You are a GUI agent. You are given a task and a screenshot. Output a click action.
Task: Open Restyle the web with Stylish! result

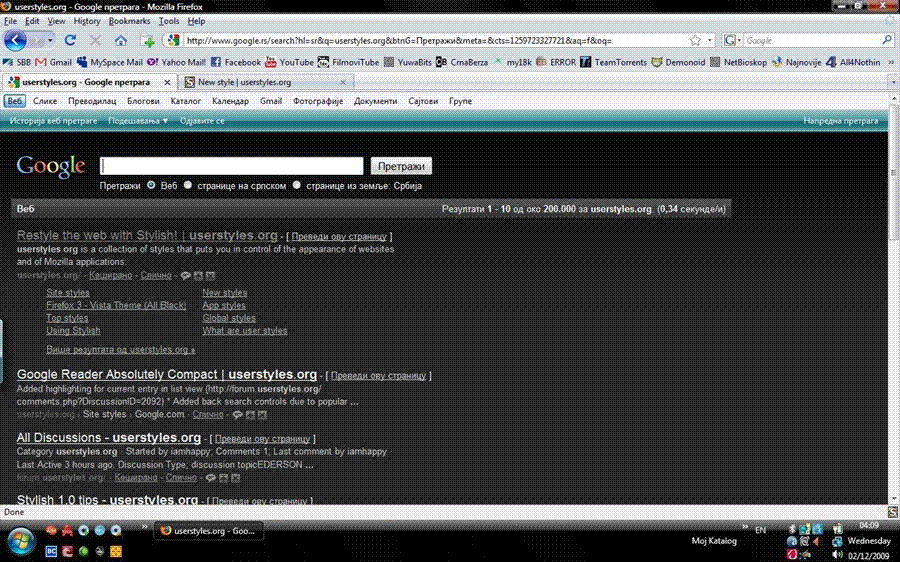(147, 235)
